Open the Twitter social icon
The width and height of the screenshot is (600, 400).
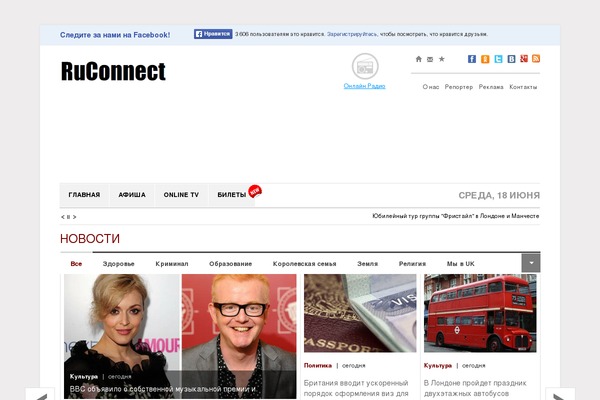click(x=498, y=59)
